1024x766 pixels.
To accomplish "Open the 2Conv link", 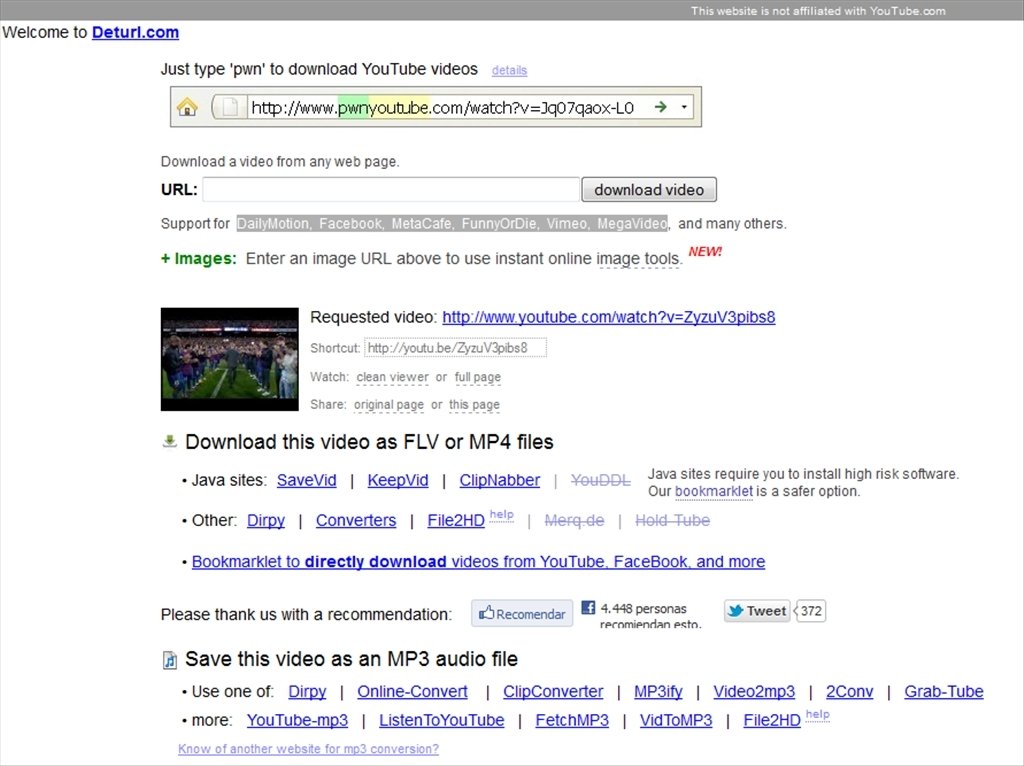I will (x=850, y=692).
